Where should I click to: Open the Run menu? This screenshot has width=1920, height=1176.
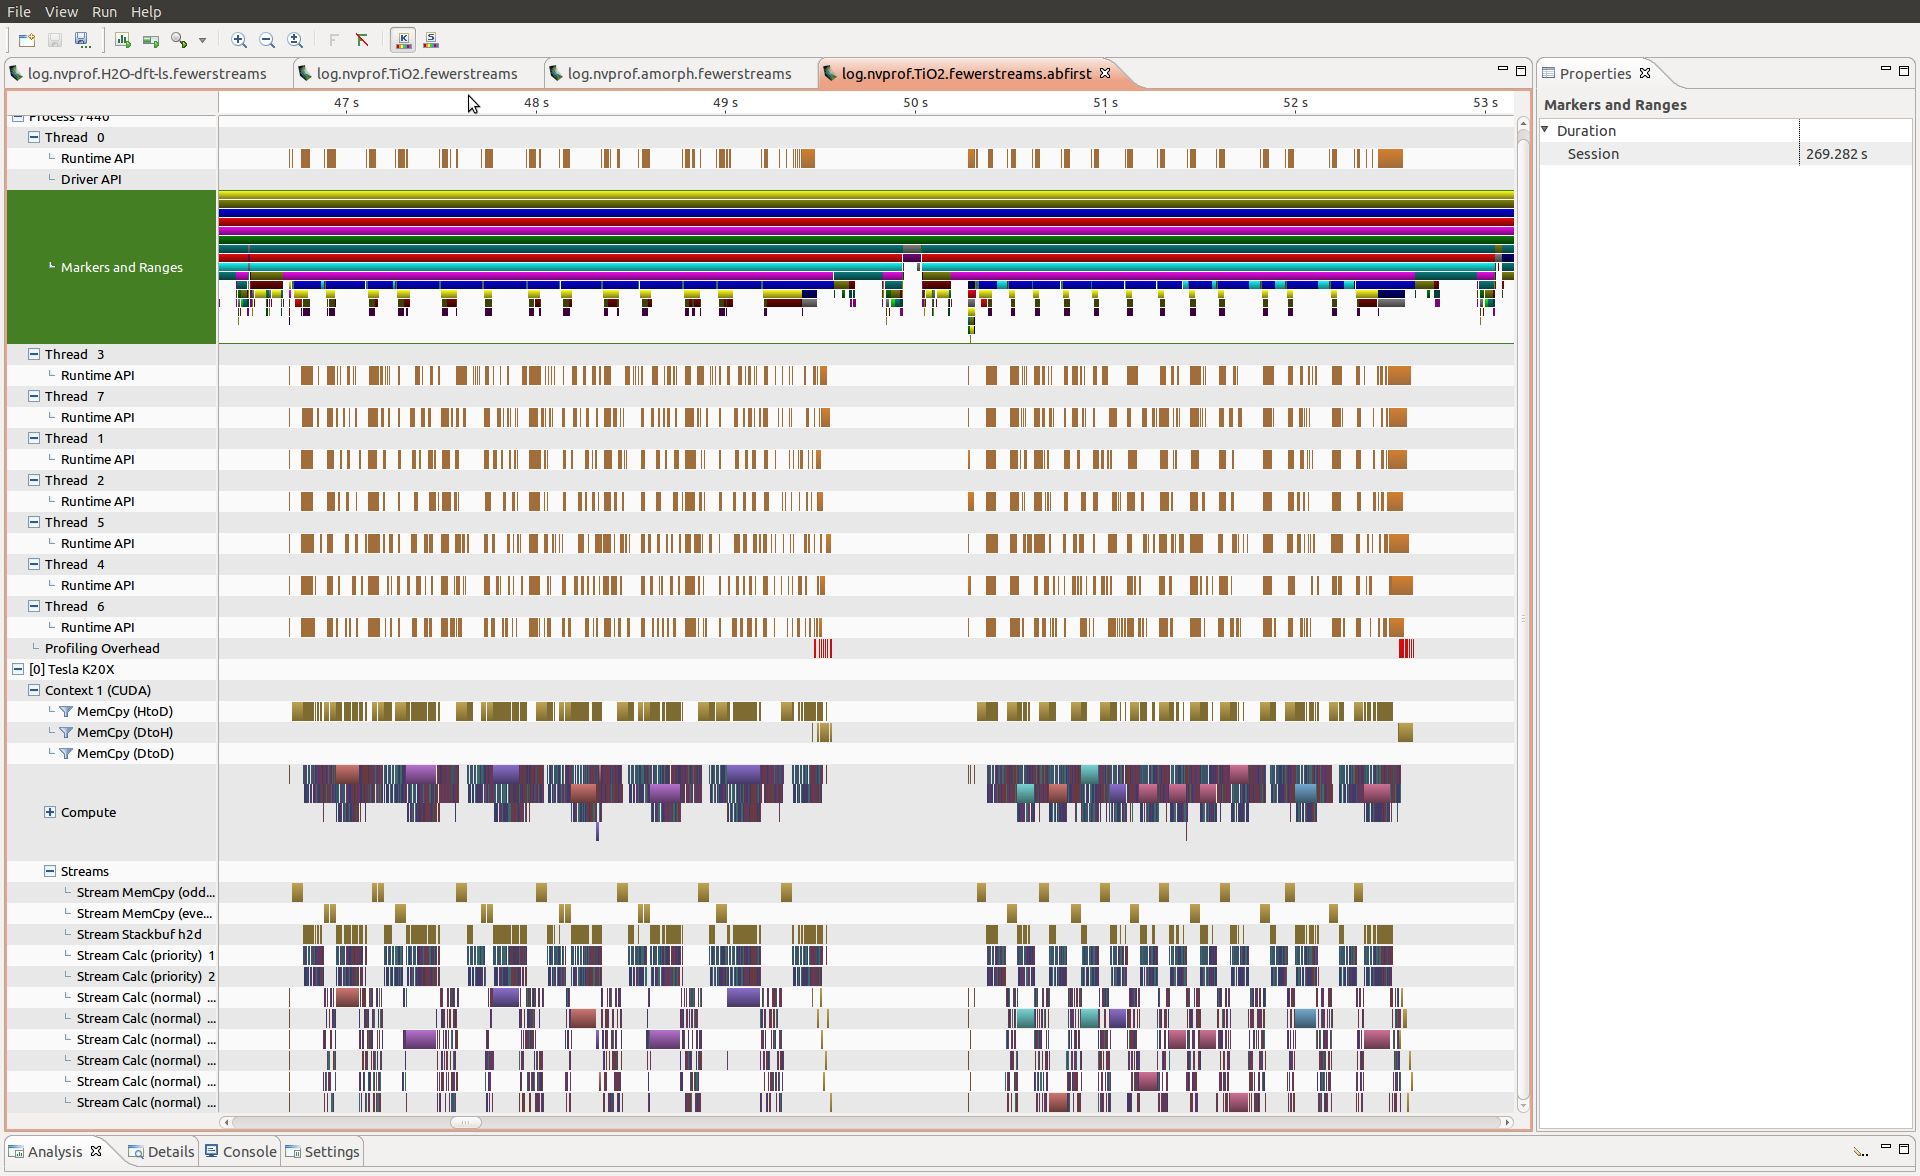point(104,11)
